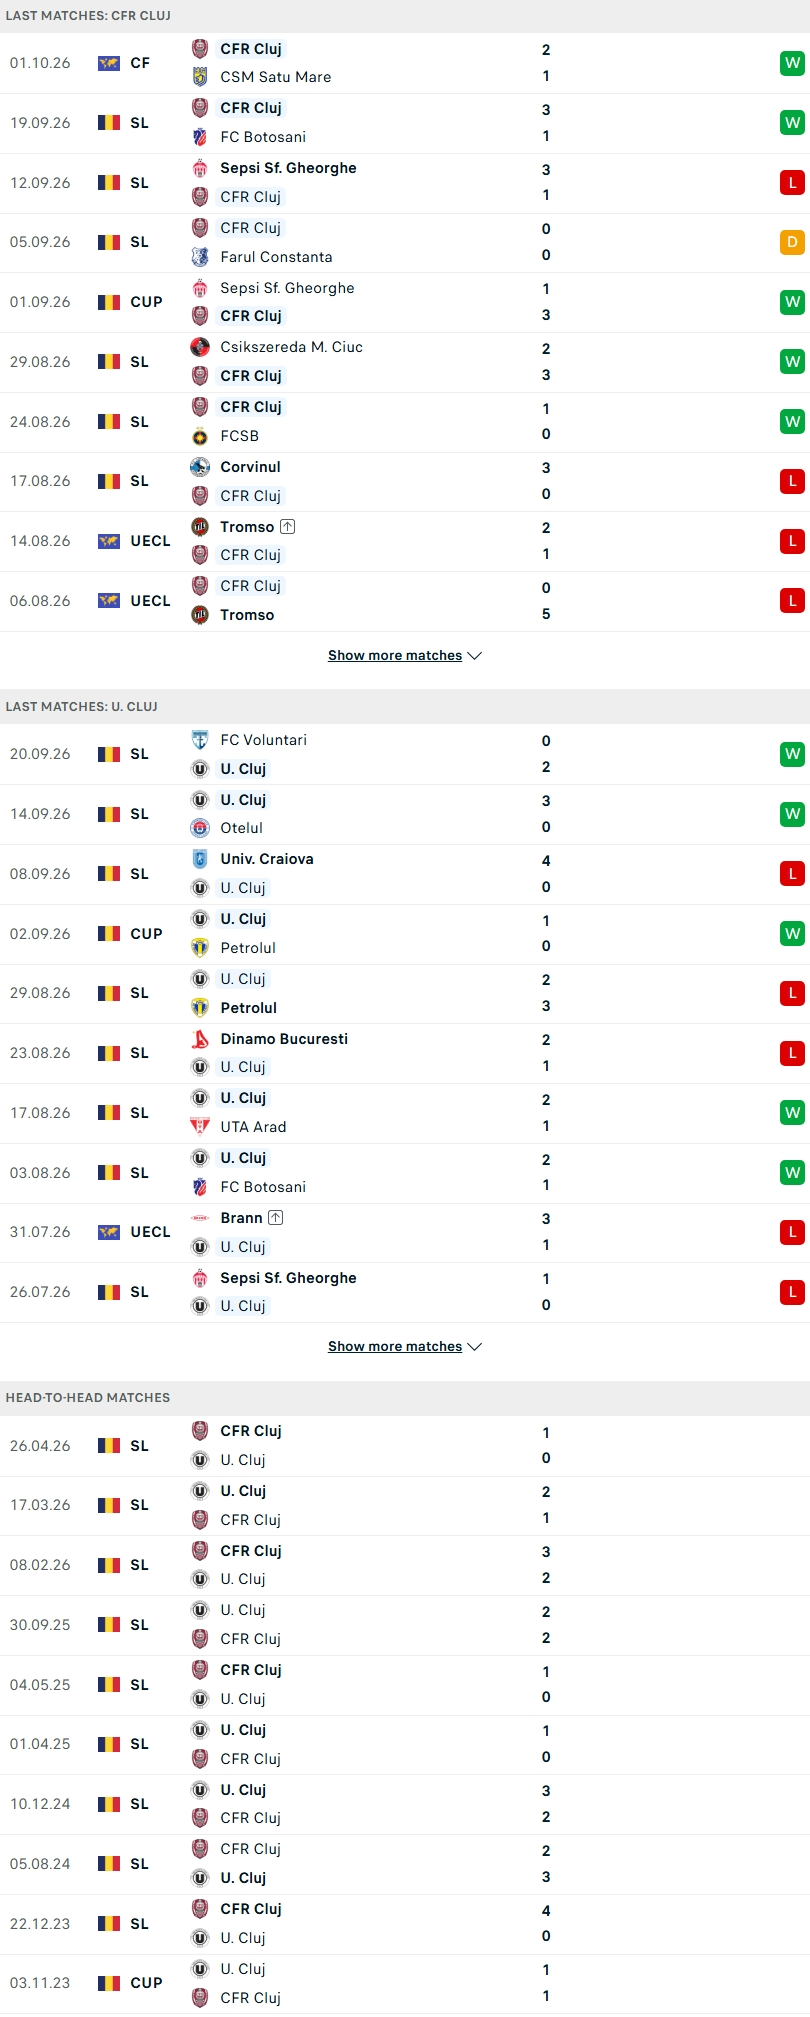Expand Show more matches under U. Cluj

[x=405, y=1347]
